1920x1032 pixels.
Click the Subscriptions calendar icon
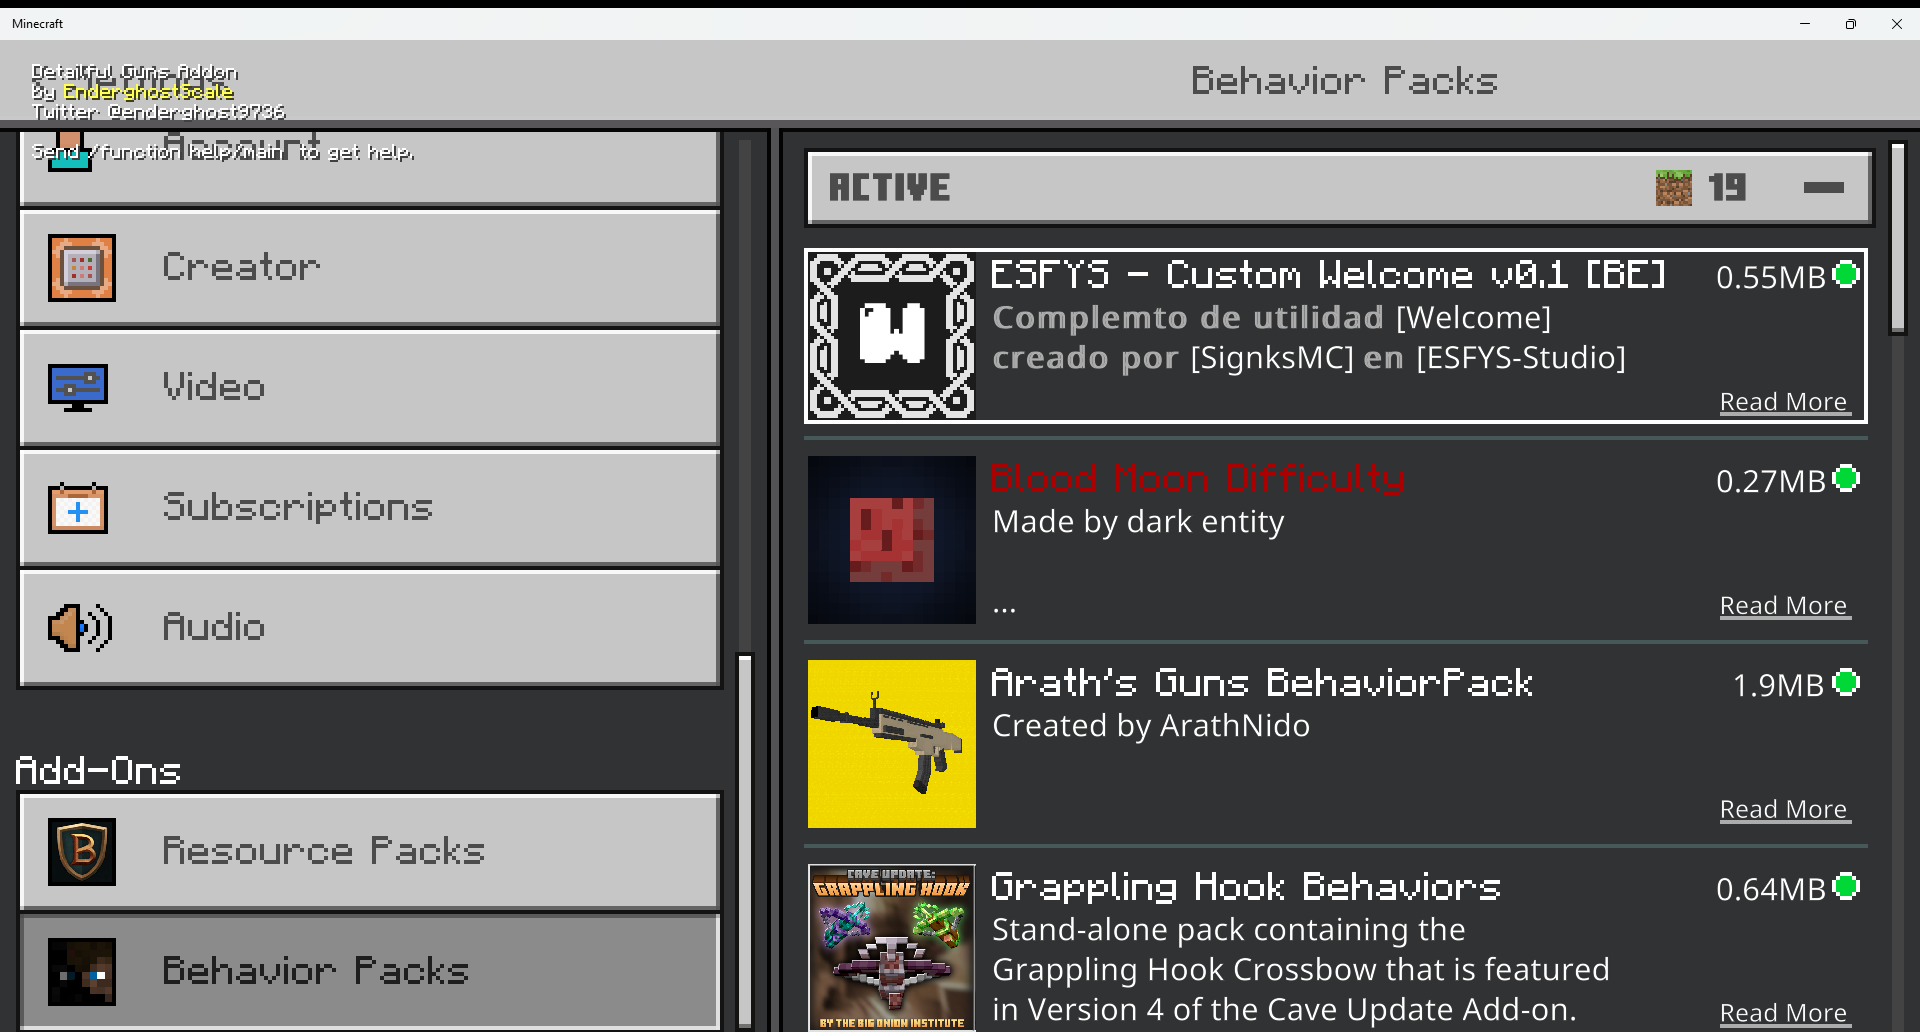pos(78,508)
